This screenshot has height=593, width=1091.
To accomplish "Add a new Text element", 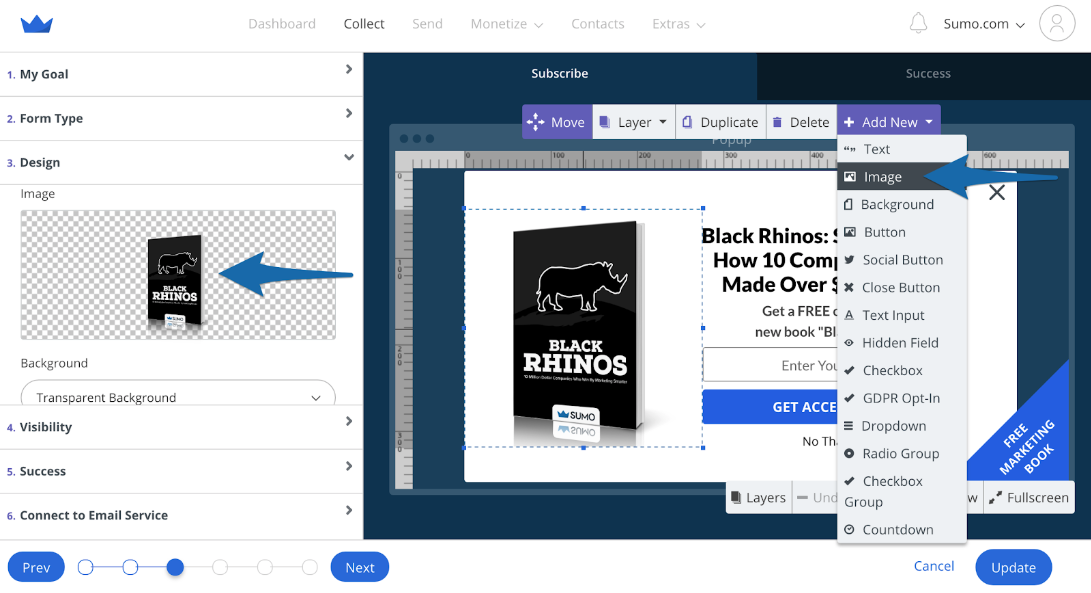I will tap(902, 149).
